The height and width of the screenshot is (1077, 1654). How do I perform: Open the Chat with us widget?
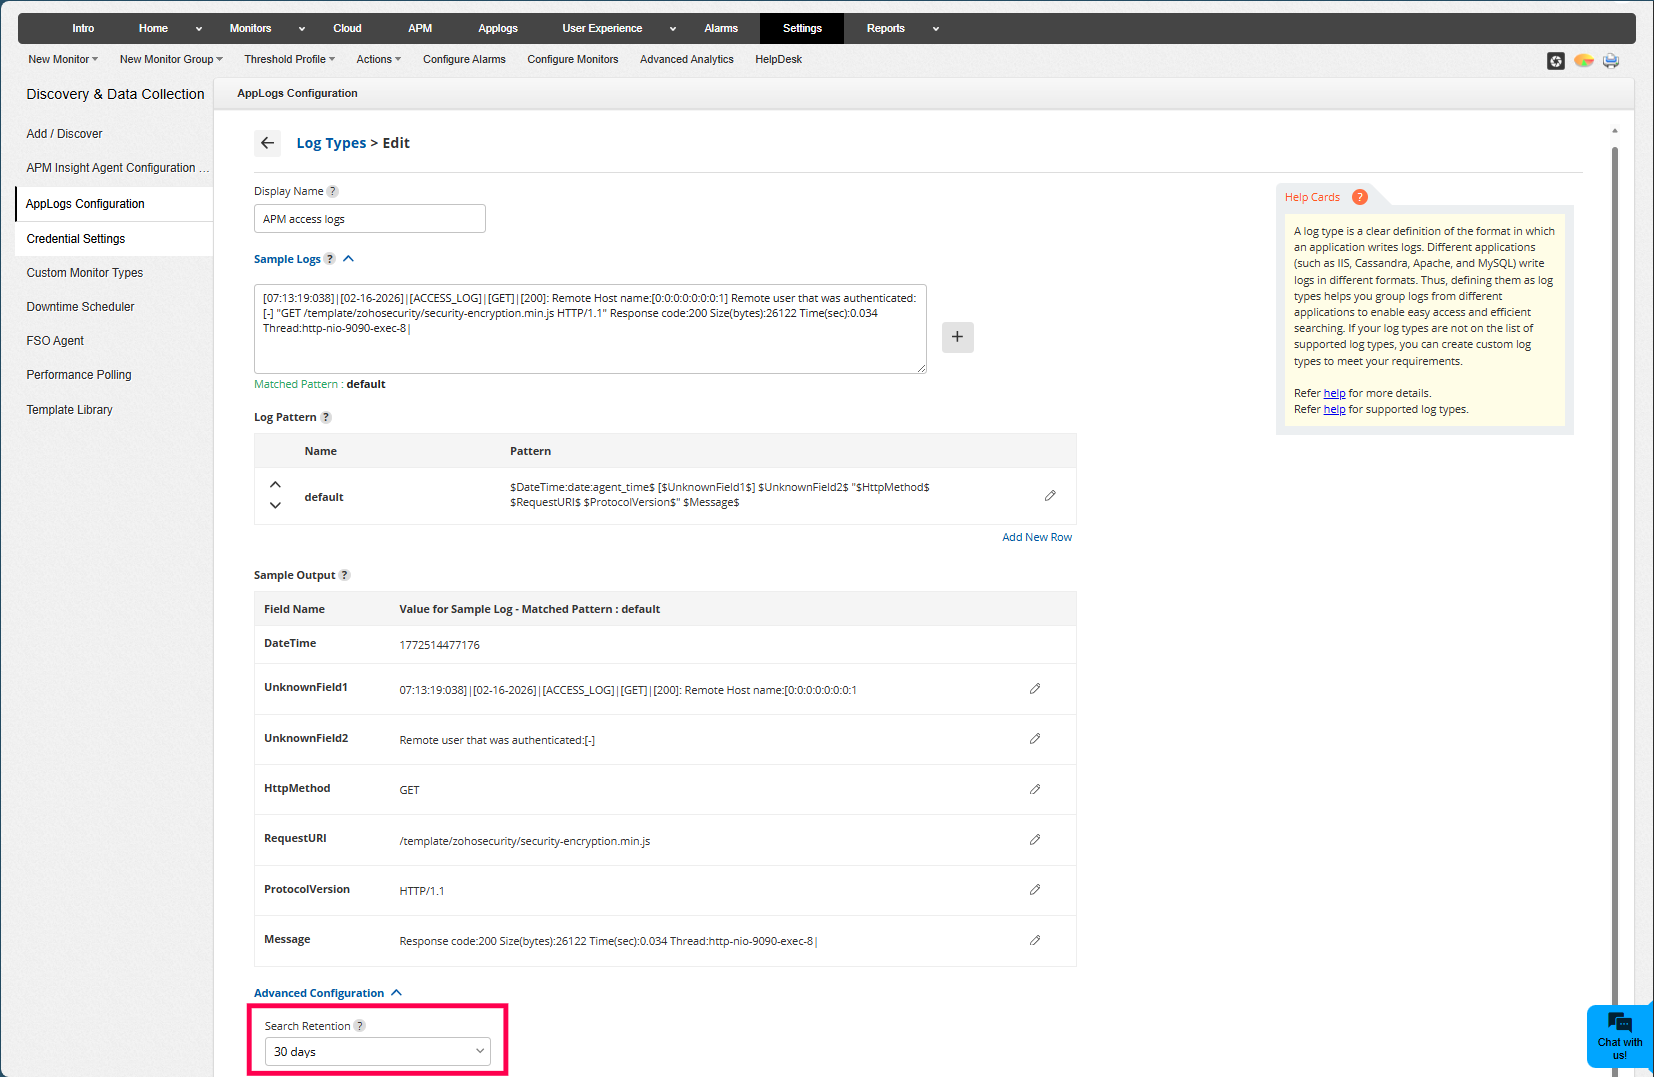[x=1619, y=1035]
